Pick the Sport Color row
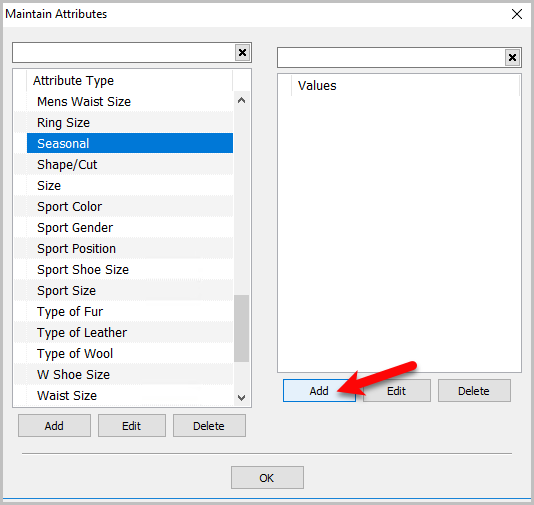The height and width of the screenshot is (505, 534). point(130,207)
